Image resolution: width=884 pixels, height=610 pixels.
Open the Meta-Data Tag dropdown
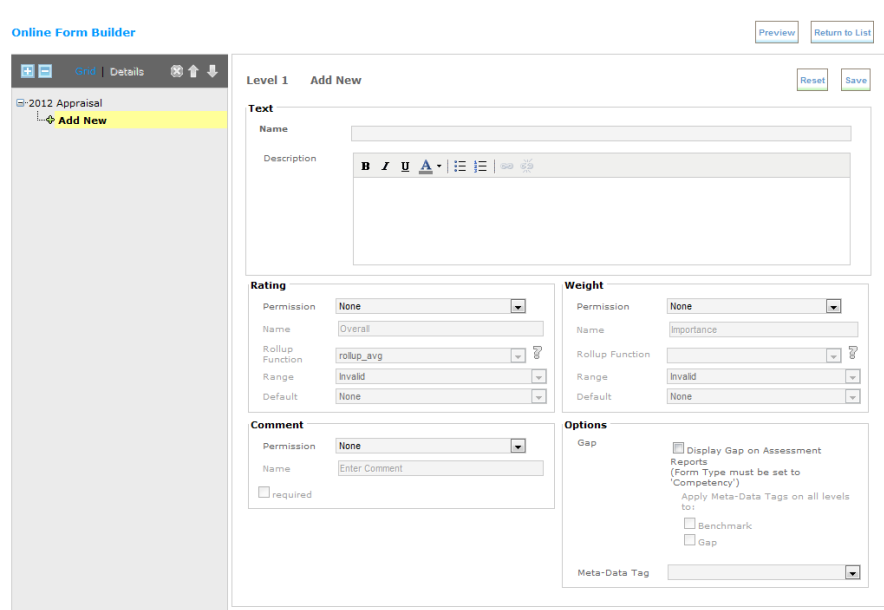(764, 573)
